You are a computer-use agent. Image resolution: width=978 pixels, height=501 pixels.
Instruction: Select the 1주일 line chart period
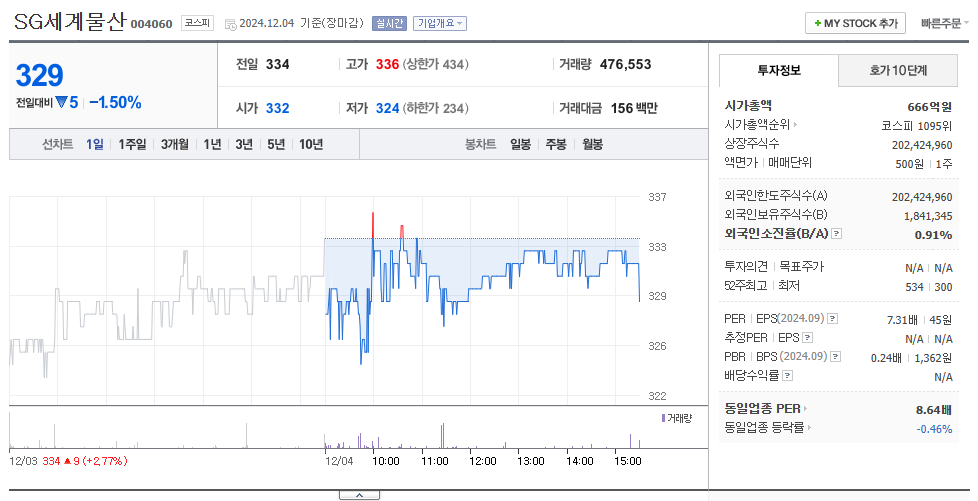pyautogui.click(x=132, y=144)
